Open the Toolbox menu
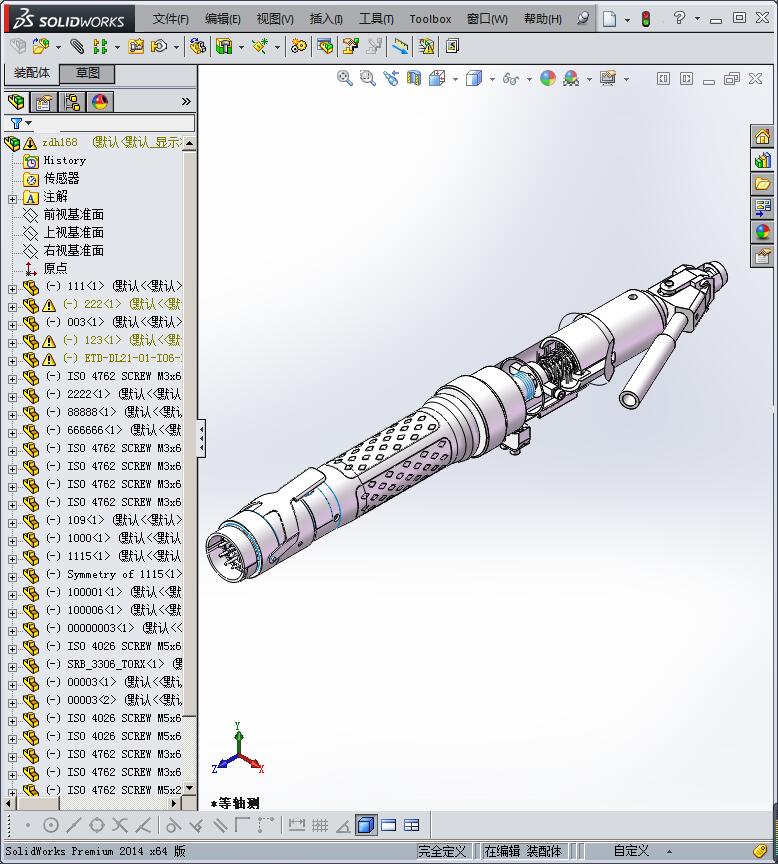 (x=430, y=19)
